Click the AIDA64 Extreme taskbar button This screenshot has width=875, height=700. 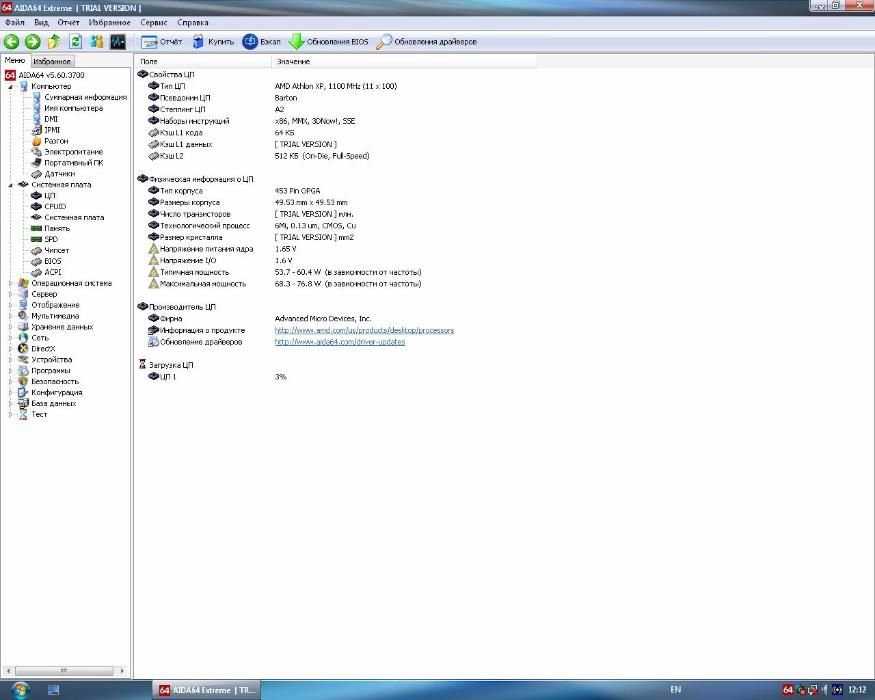pyautogui.click(x=206, y=691)
